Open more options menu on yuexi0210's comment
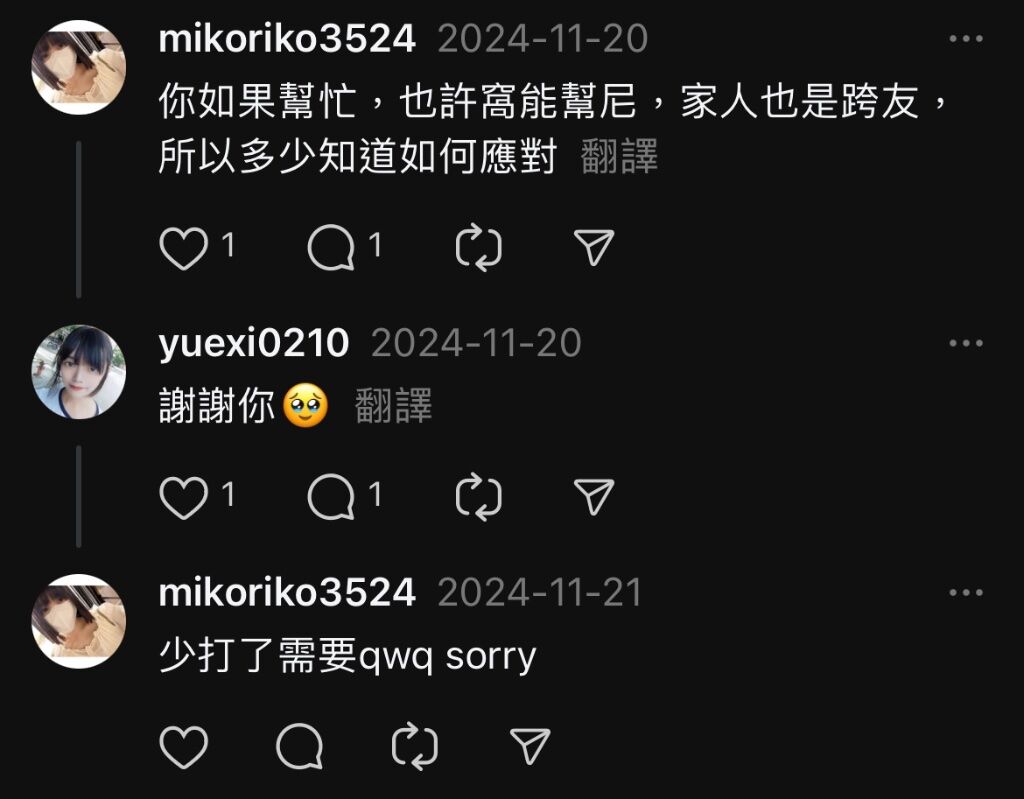 (x=966, y=343)
